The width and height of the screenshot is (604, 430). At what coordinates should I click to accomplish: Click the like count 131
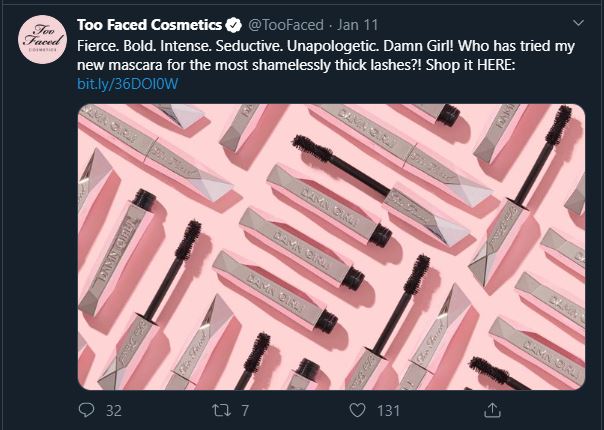(387, 410)
